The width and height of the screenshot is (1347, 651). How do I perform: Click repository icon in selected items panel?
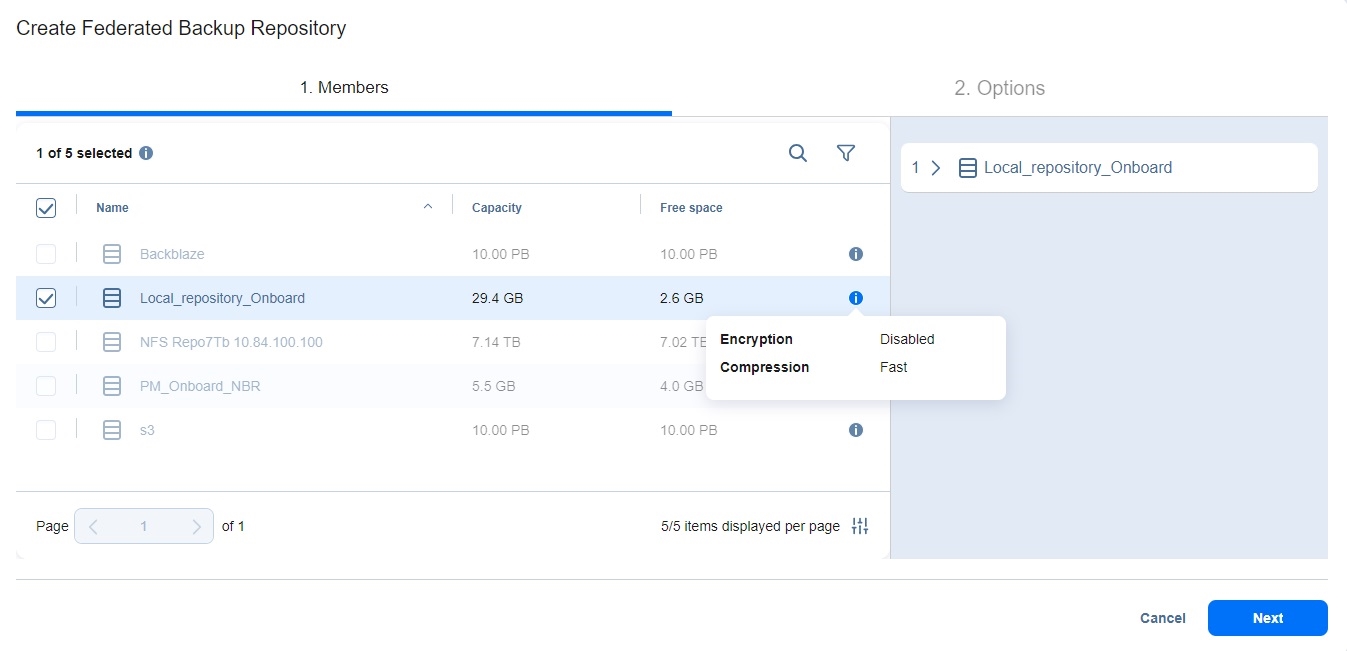tap(967, 168)
